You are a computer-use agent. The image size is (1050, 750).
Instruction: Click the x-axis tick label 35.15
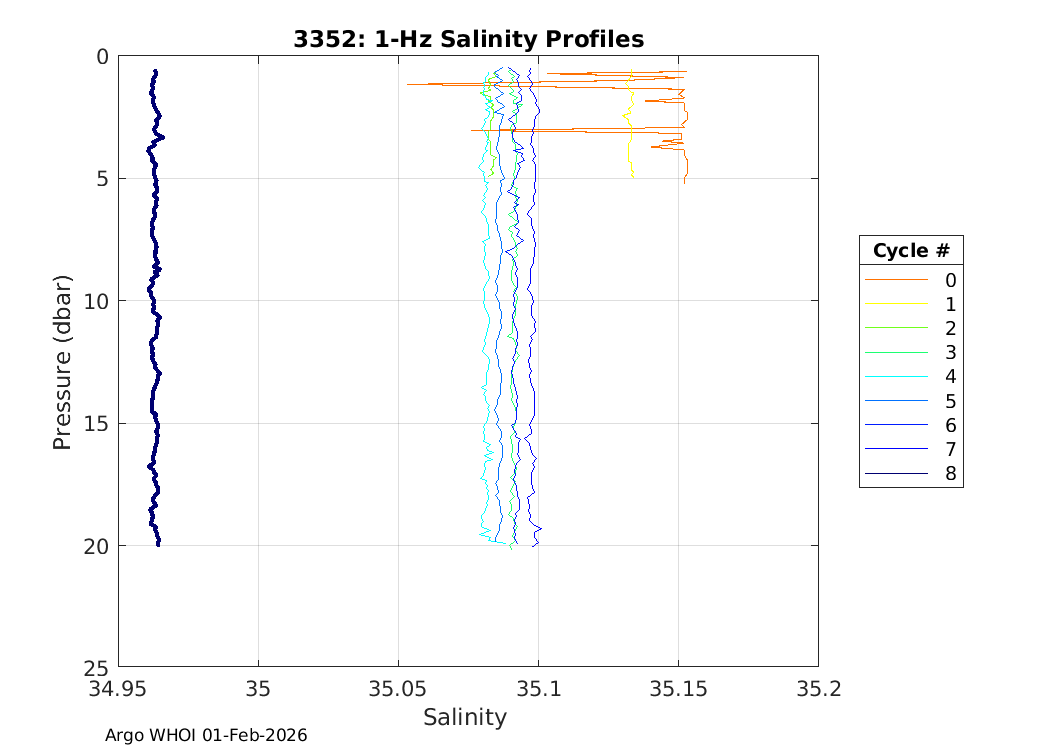[678, 689]
